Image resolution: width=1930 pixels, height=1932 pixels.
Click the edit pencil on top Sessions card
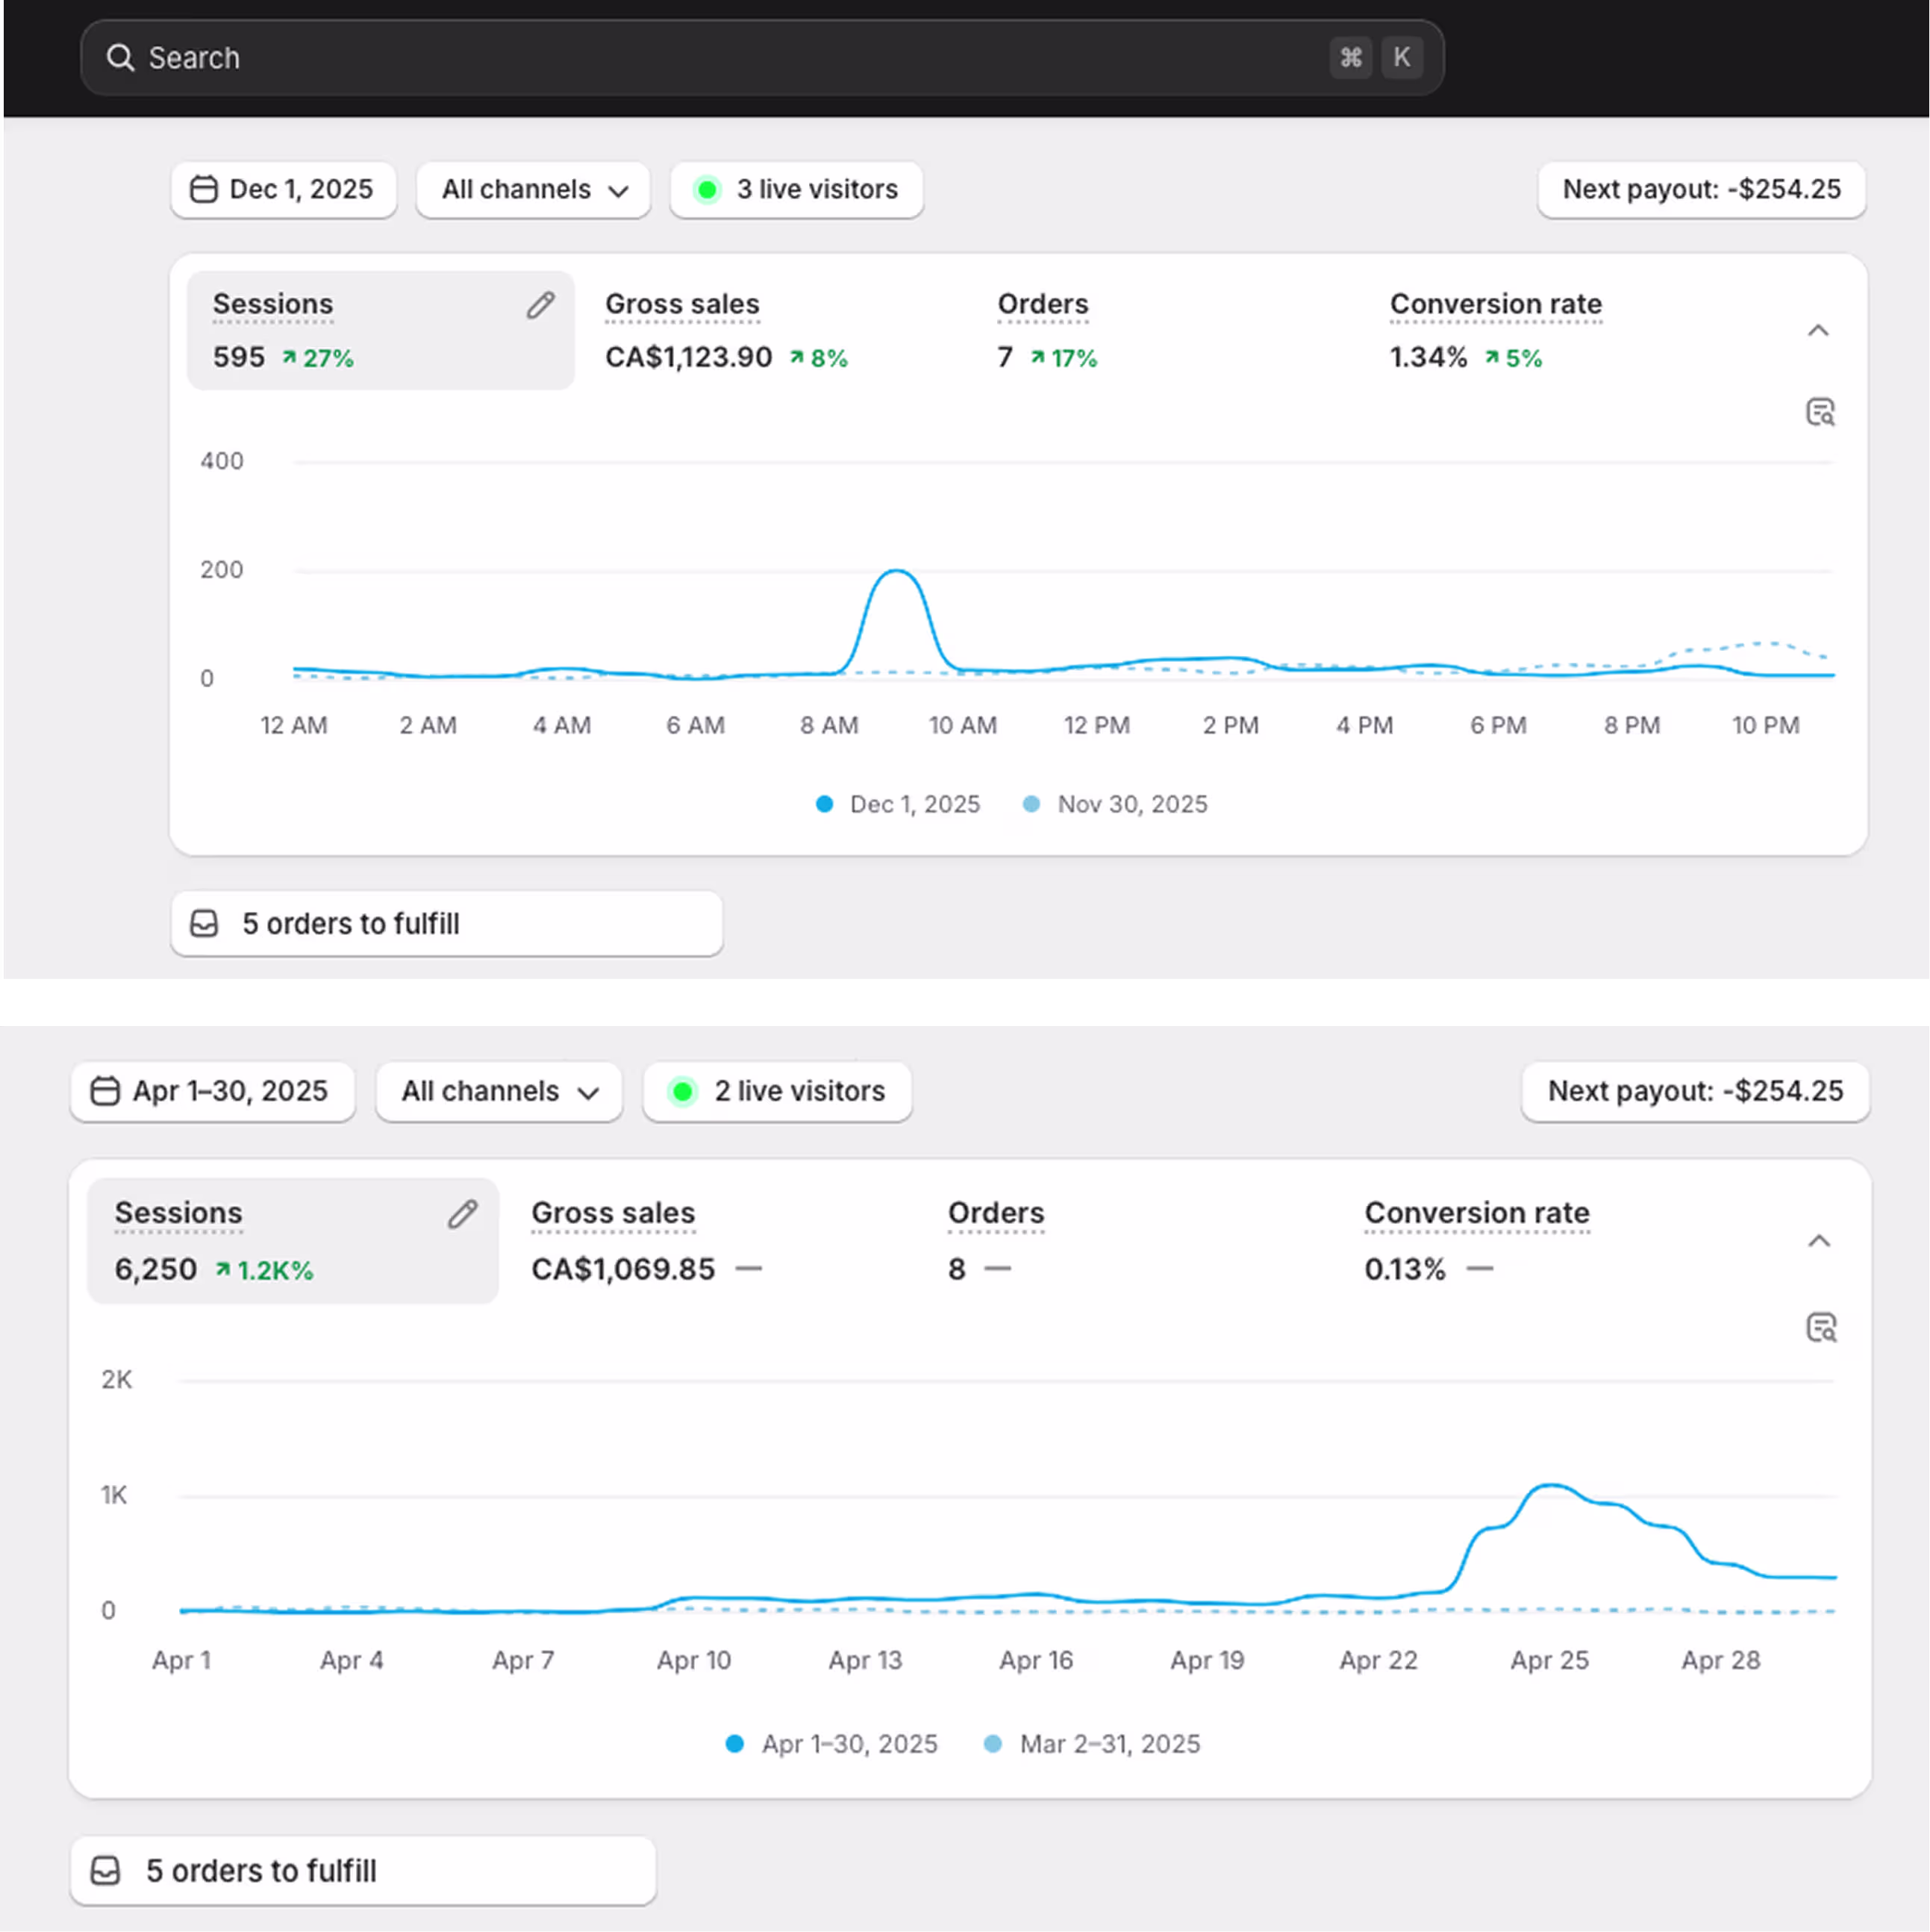pos(540,305)
